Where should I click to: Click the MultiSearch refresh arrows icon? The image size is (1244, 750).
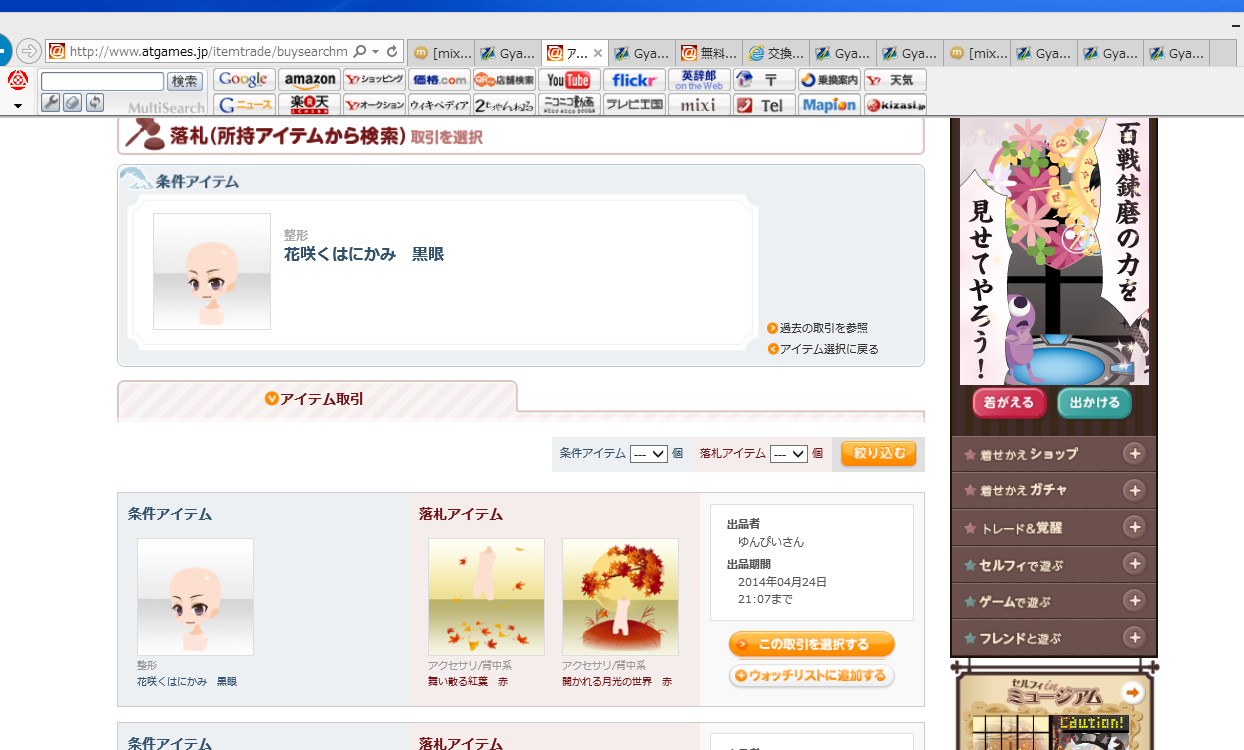pos(94,102)
